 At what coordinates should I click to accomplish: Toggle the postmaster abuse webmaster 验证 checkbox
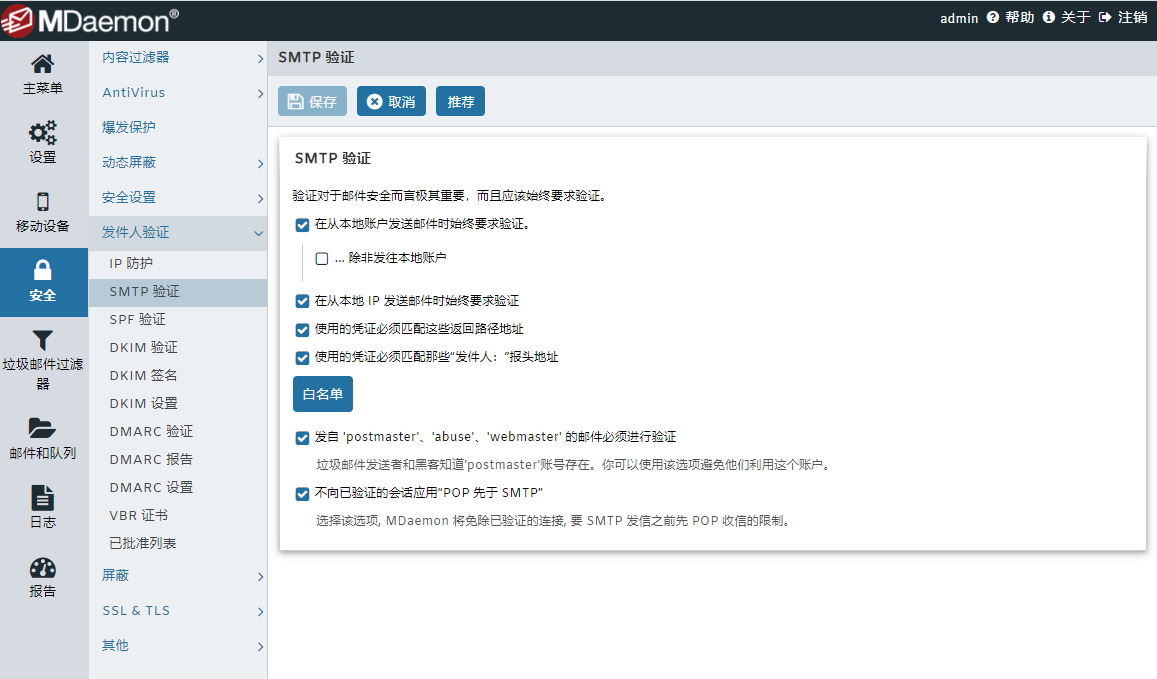[302, 438]
